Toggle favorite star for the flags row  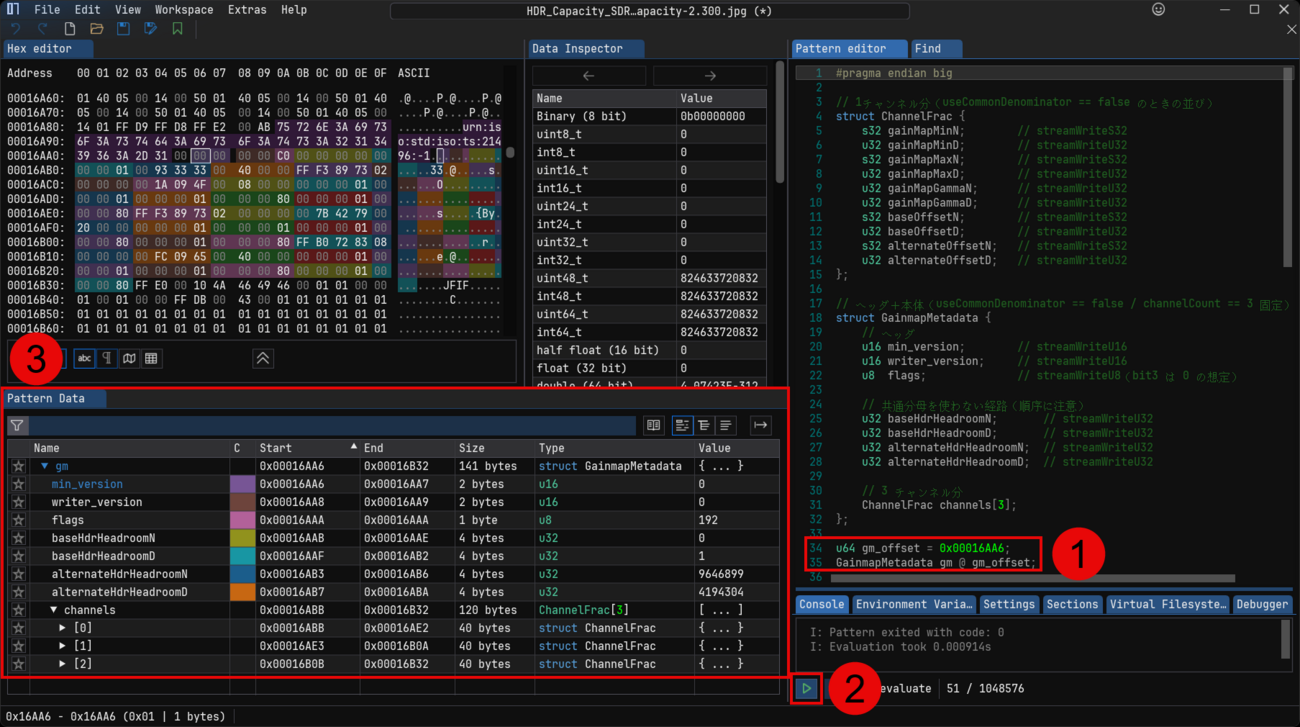[18, 520]
